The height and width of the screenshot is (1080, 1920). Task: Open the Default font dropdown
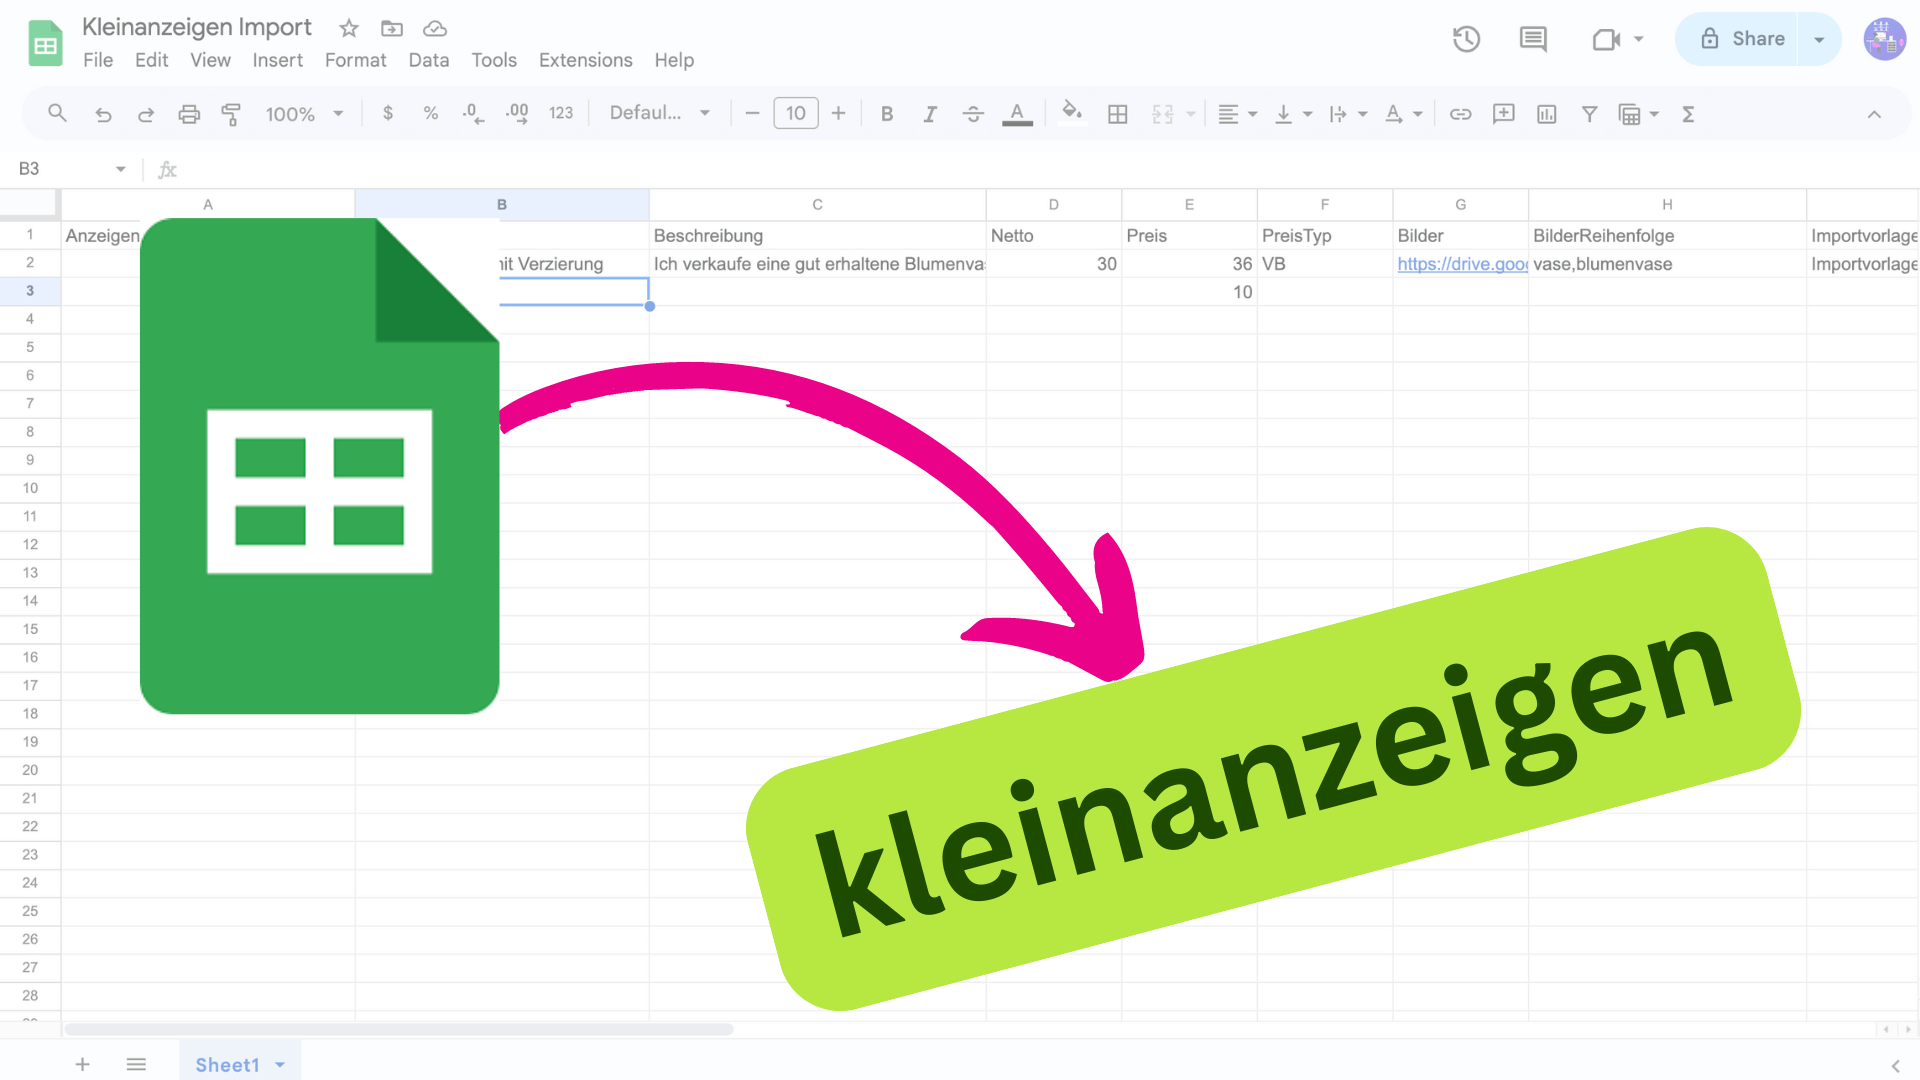click(x=660, y=114)
